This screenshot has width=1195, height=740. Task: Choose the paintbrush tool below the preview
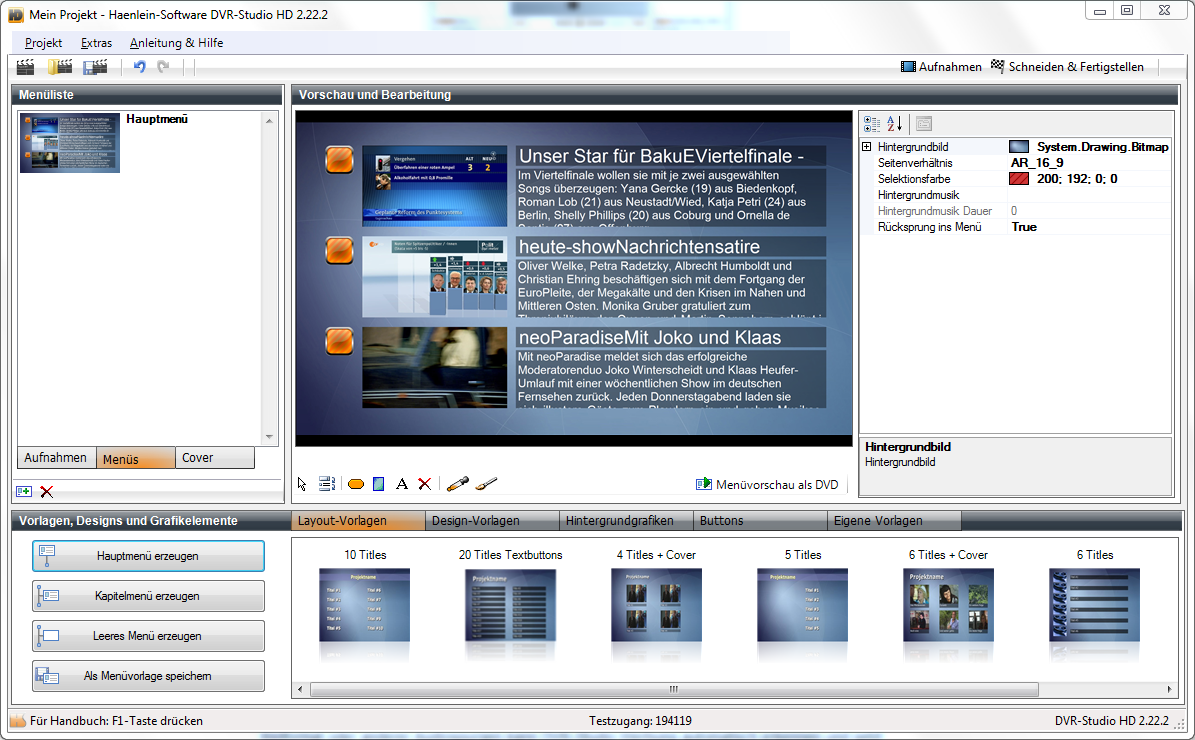pos(486,484)
